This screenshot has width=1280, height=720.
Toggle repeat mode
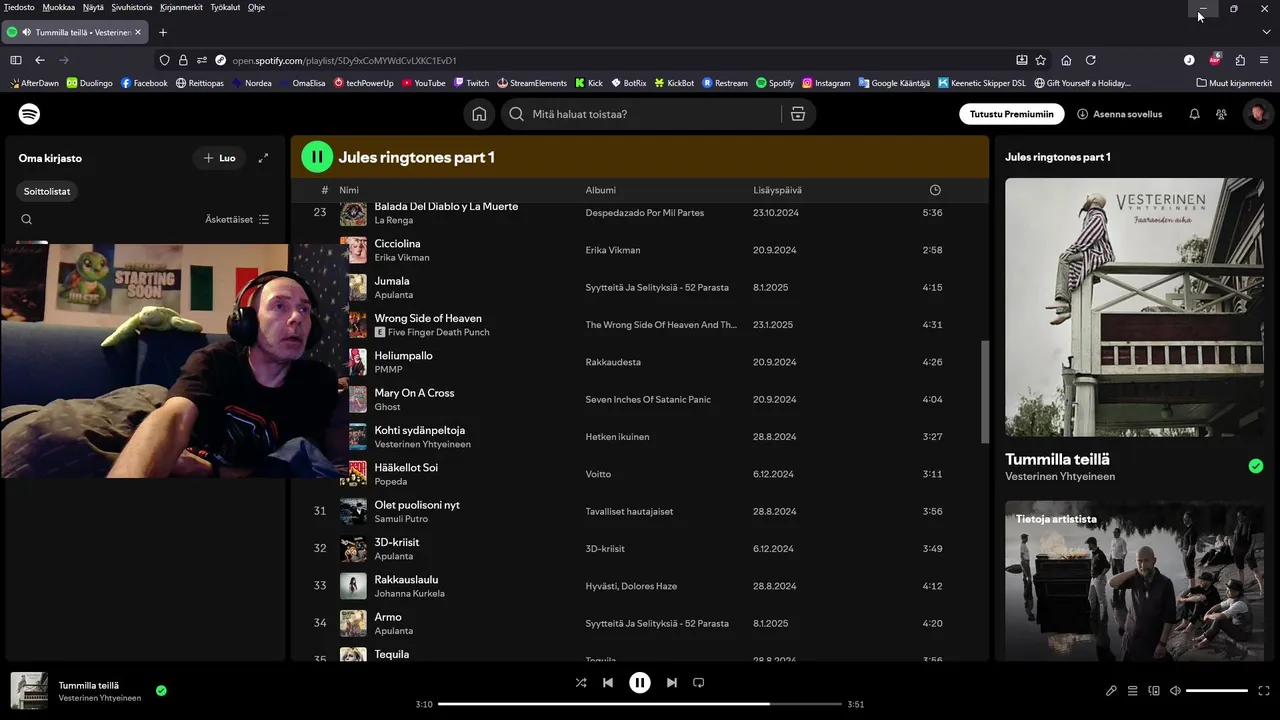pos(699,683)
